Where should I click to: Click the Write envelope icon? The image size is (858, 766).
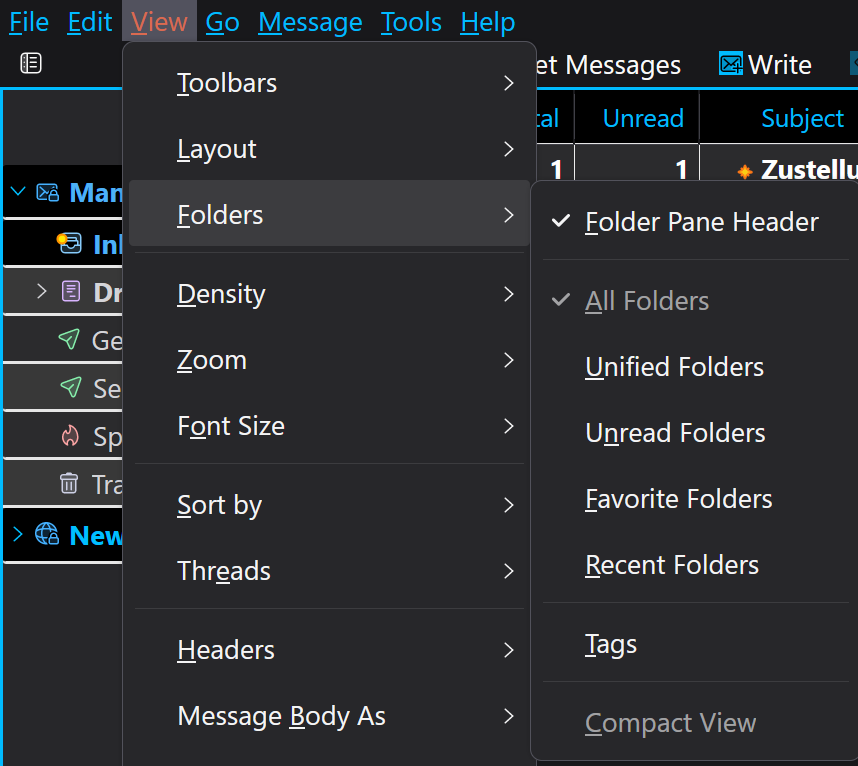[x=731, y=65]
